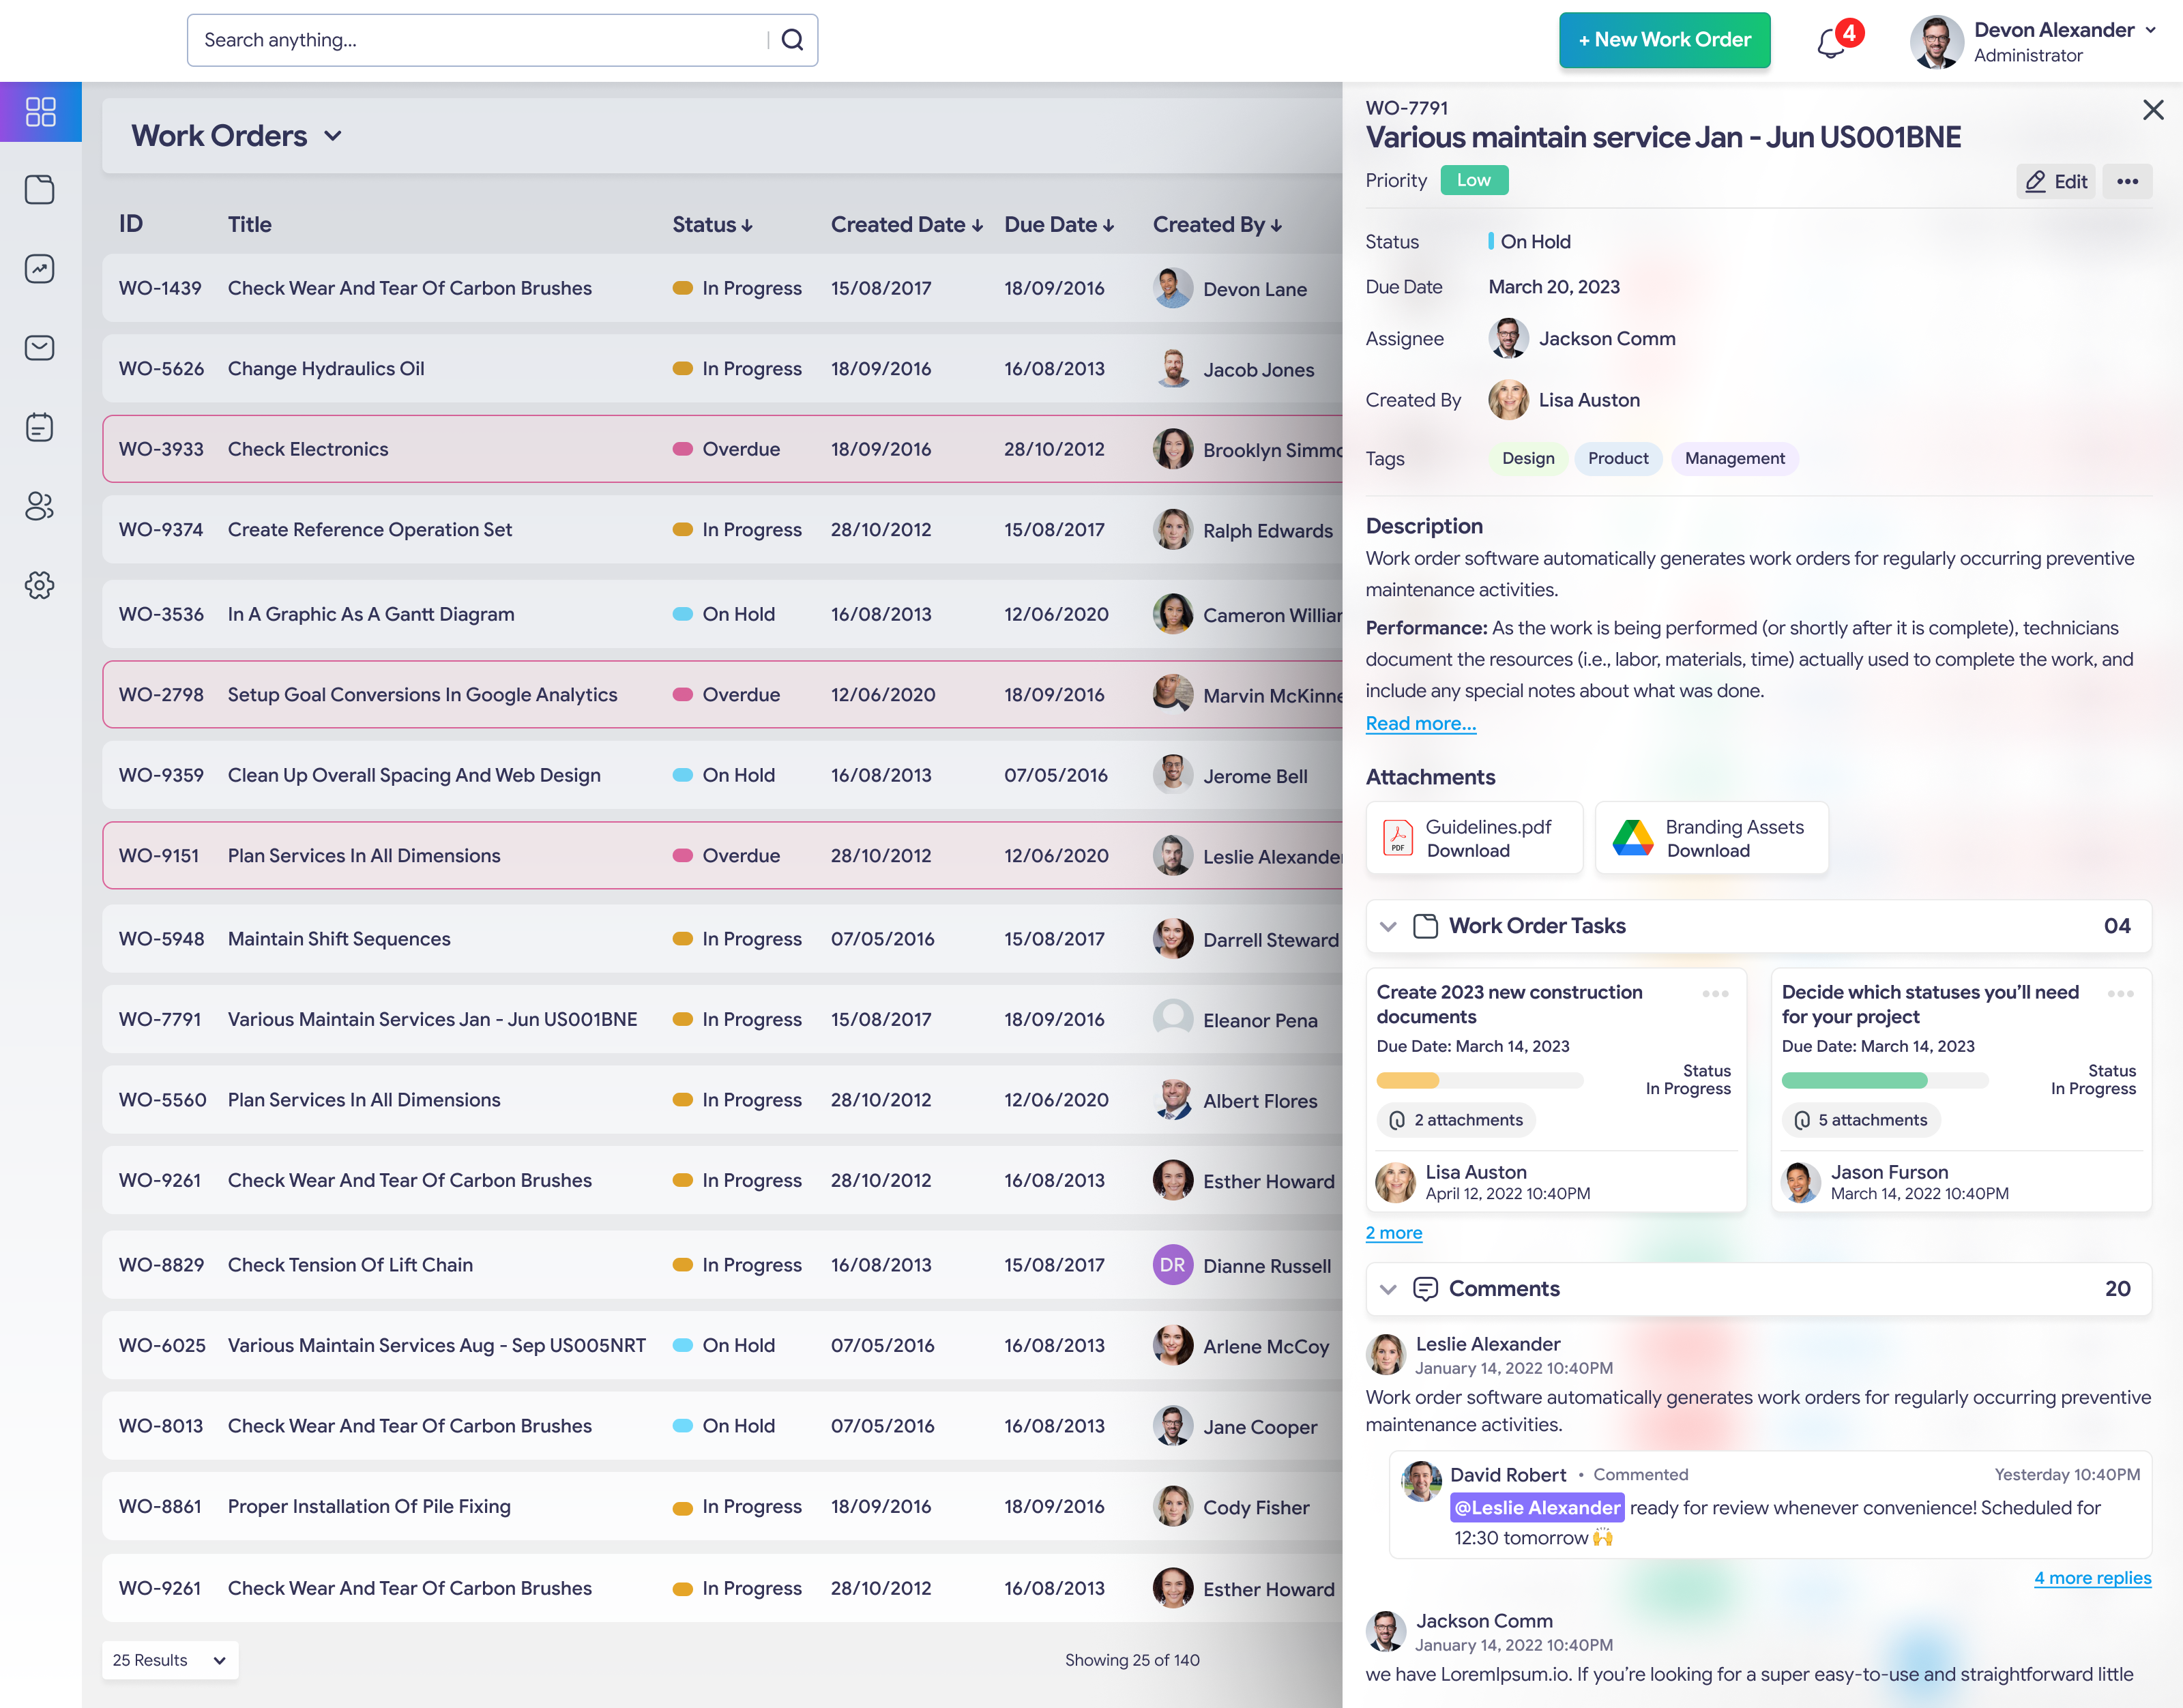The image size is (2183, 1708).
Task: Open the users/team sidebar icon
Action: [40, 506]
